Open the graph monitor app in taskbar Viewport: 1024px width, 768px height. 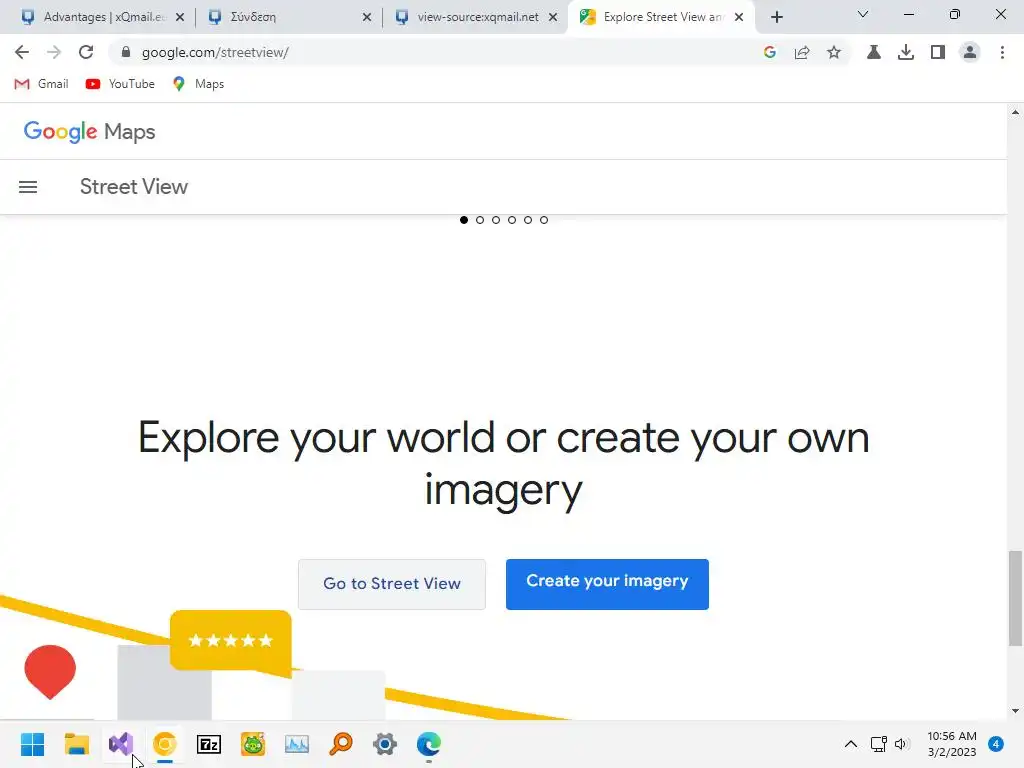[296, 744]
